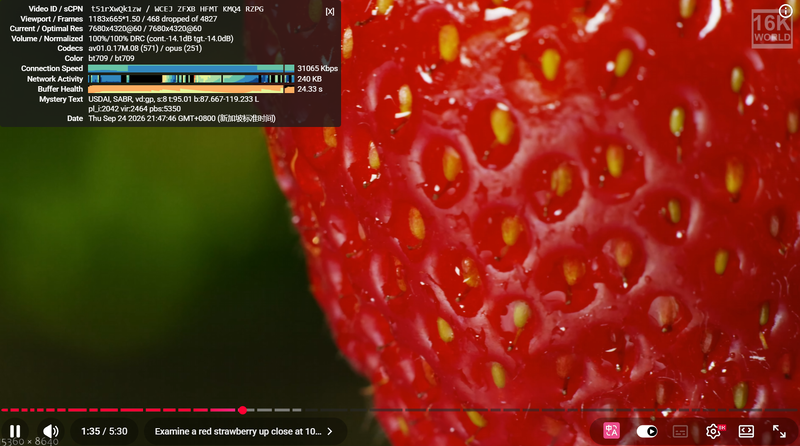The height and width of the screenshot is (446, 800).
Task: Enter full screen with the arrows icon
Action: [x=779, y=431]
